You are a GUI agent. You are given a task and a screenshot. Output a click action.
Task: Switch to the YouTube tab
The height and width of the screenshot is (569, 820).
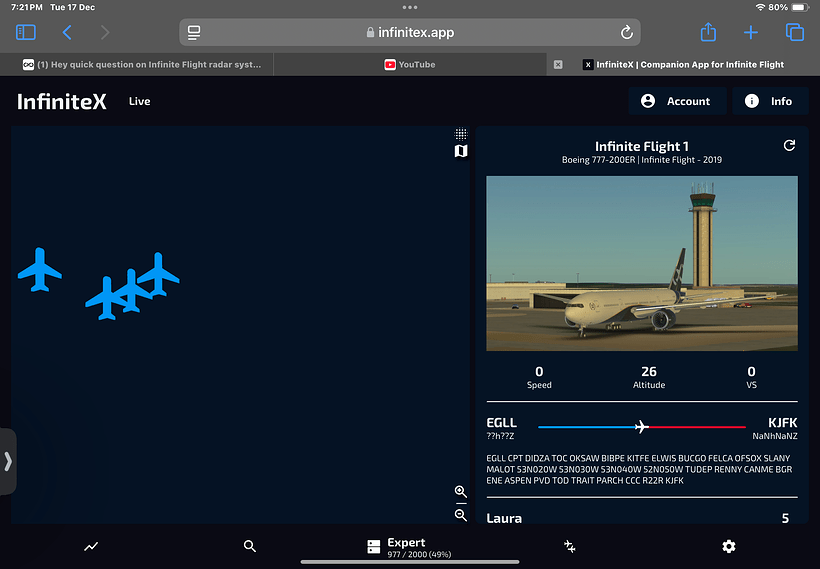tap(410, 64)
